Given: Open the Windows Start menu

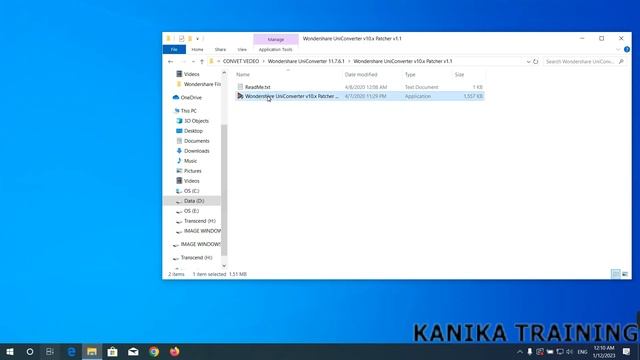Looking at the screenshot, I should (10, 351).
